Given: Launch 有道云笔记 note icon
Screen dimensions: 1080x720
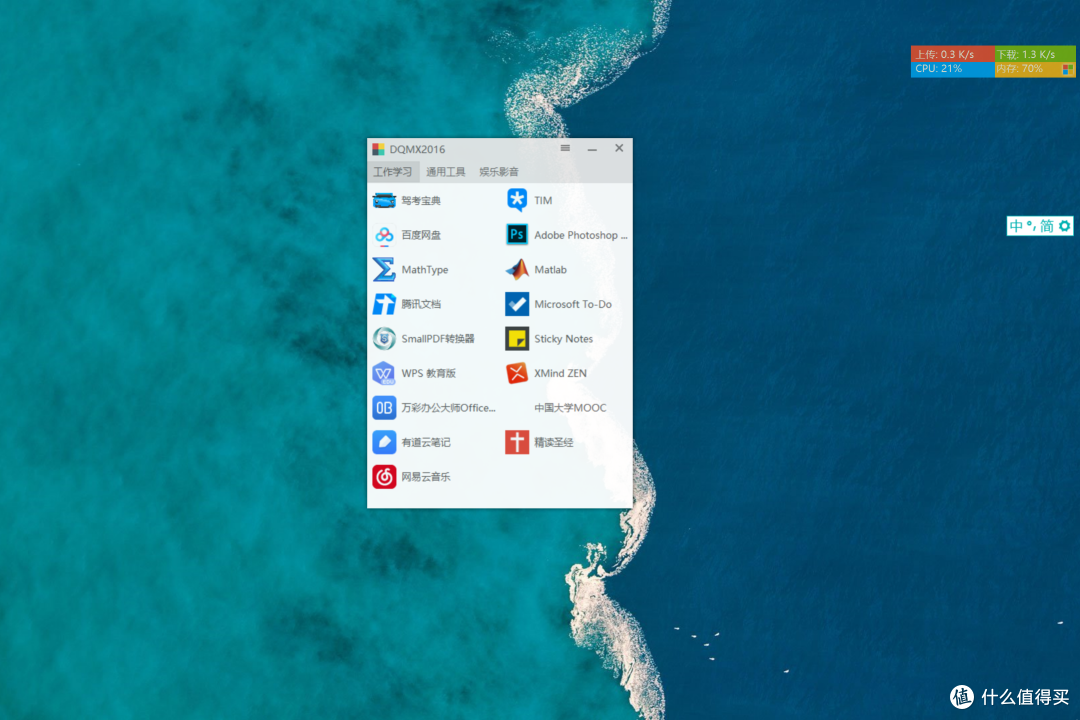Looking at the screenshot, I should pyautogui.click(x=384, y=442).
